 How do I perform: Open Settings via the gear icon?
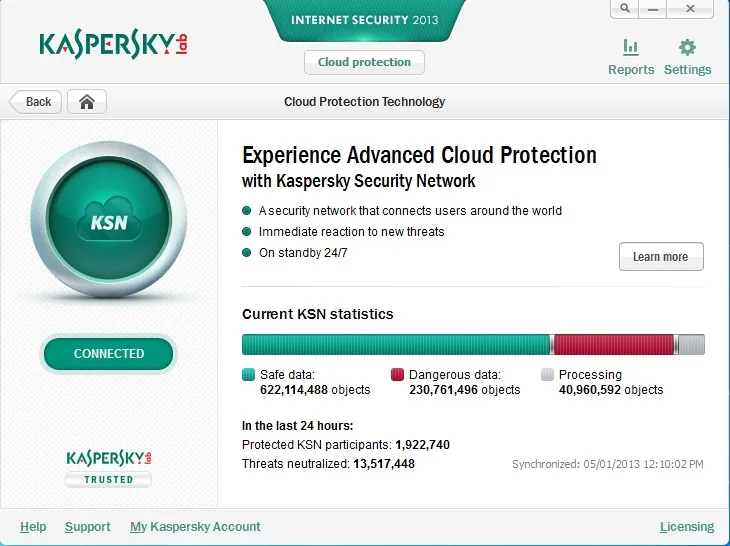click(687, 47)
